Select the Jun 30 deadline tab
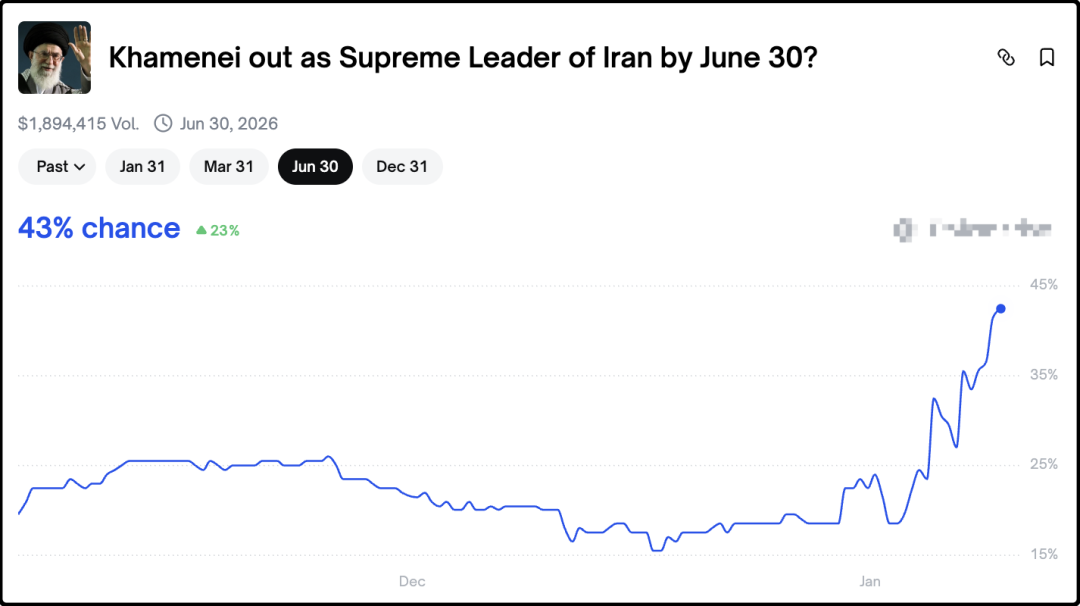 click(x=315, y=167)
